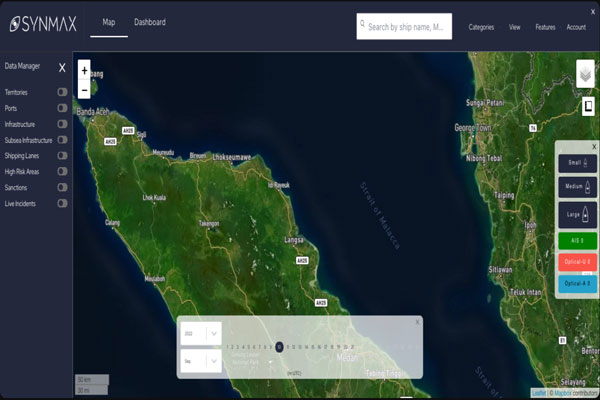The height and width of the screenshot is (400, 600).
Task: Toggle the Territories layer switch
Action: 62,92
